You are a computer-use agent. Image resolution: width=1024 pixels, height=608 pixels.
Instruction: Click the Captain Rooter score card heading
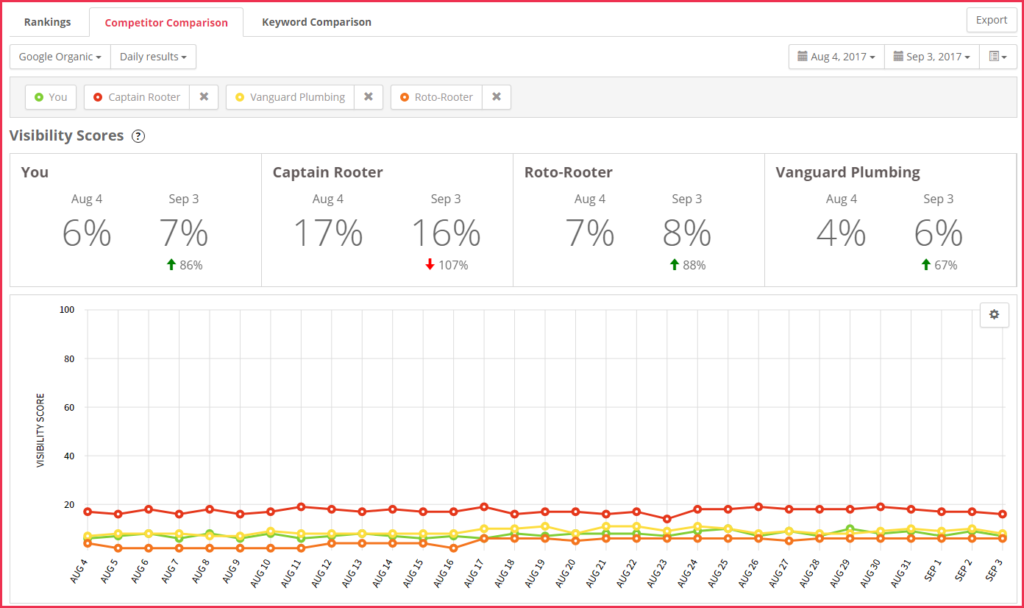click(327, 172)
